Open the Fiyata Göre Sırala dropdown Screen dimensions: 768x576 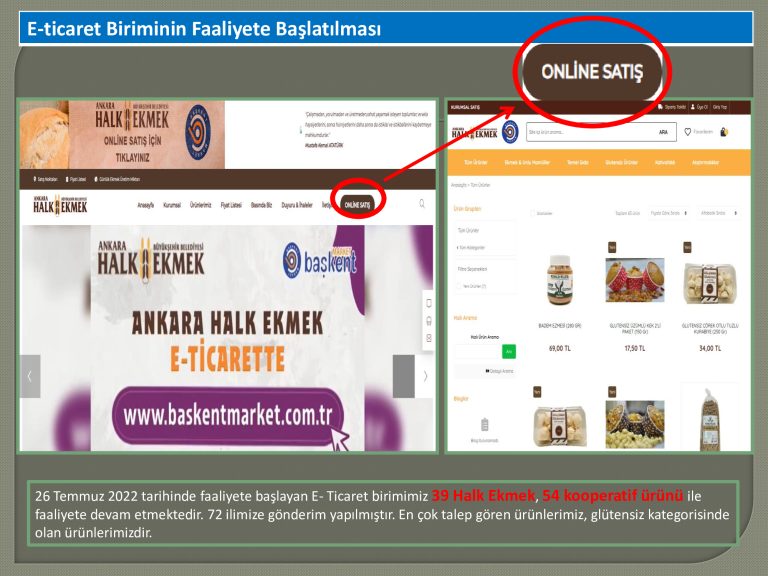pos(669,213)
